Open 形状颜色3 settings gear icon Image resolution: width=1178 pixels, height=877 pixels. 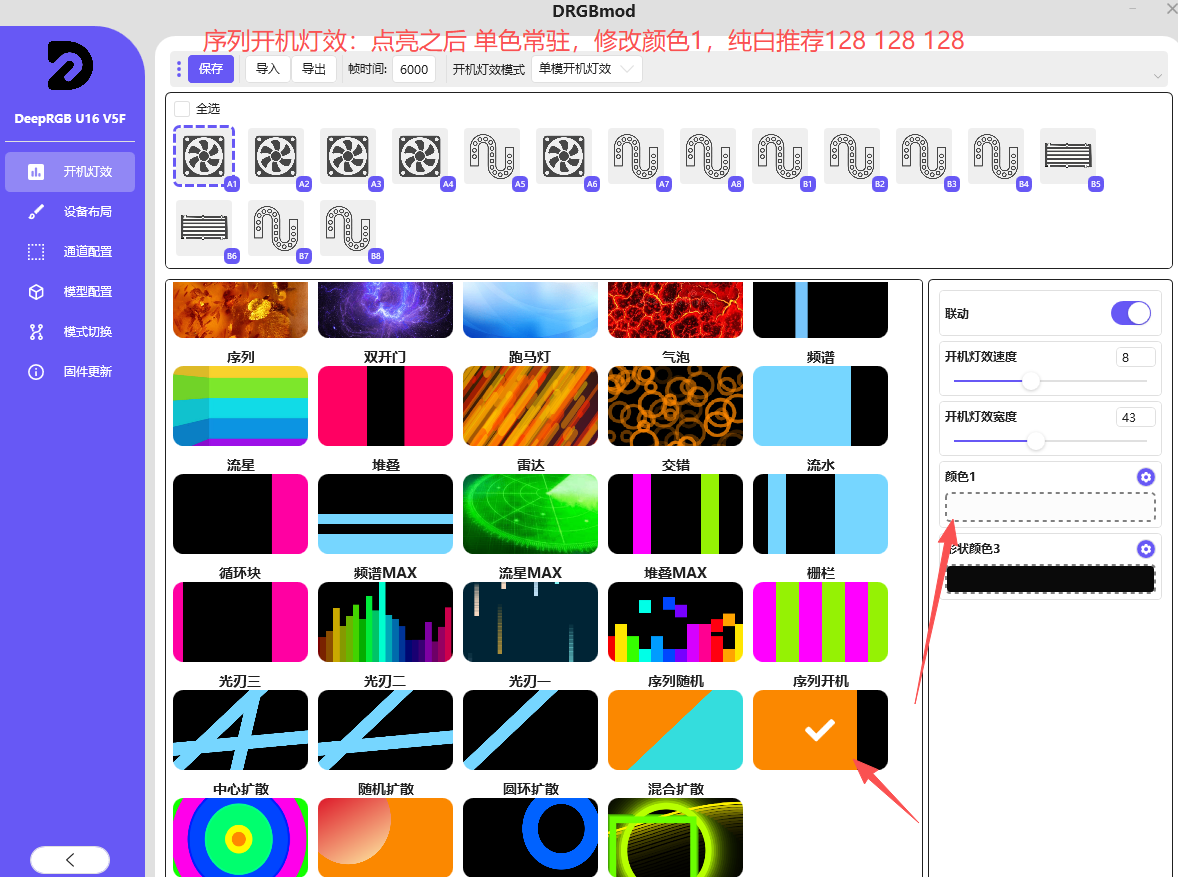click(1145, 549)
